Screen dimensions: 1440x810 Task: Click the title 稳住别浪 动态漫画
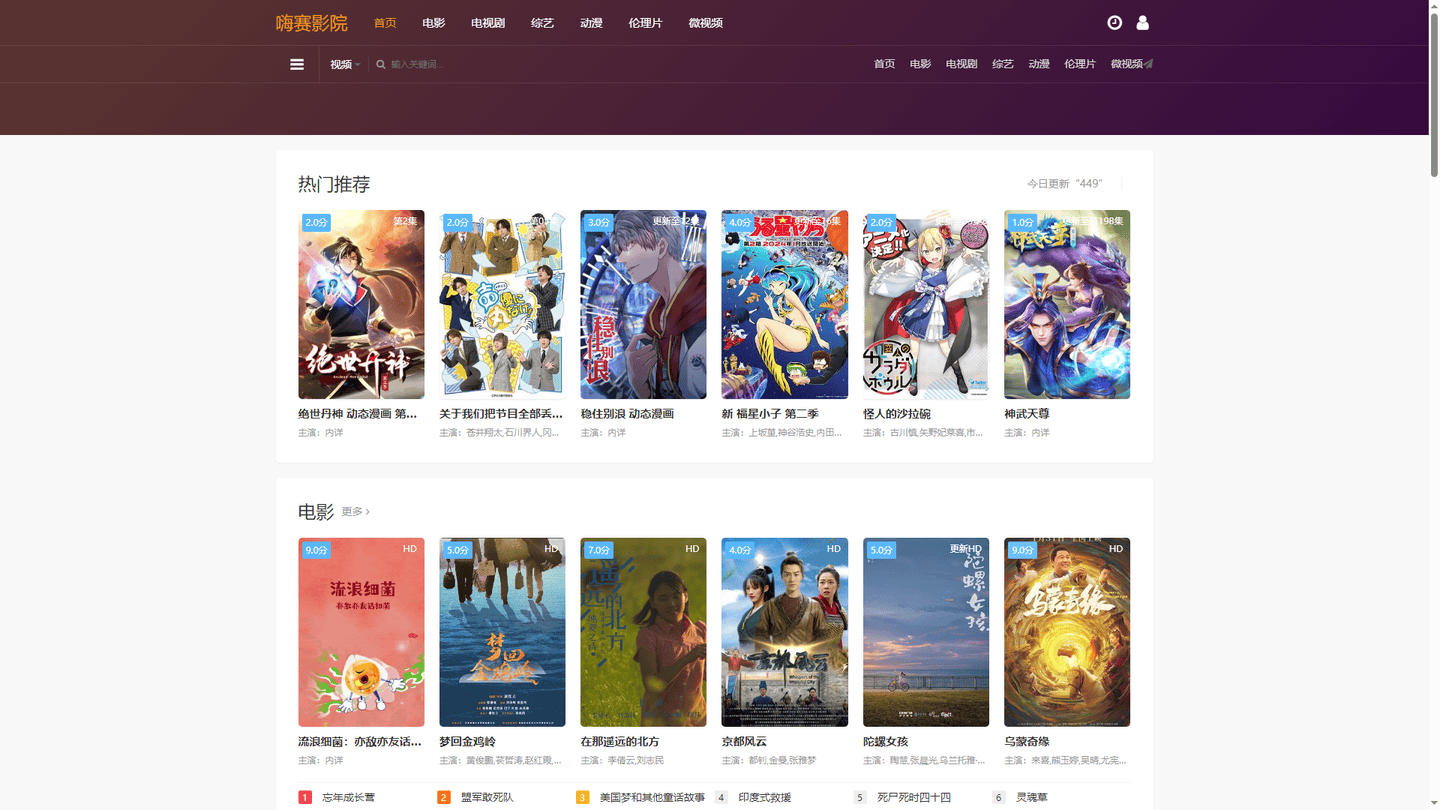(627, 413)
